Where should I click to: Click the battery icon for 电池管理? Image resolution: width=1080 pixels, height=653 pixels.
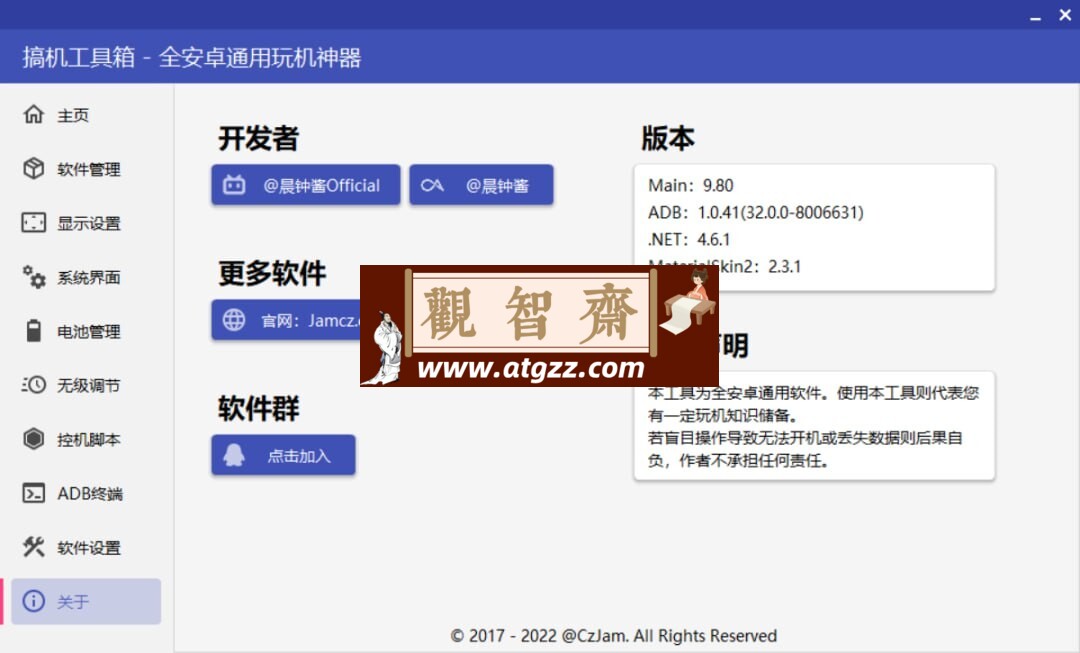33,331
